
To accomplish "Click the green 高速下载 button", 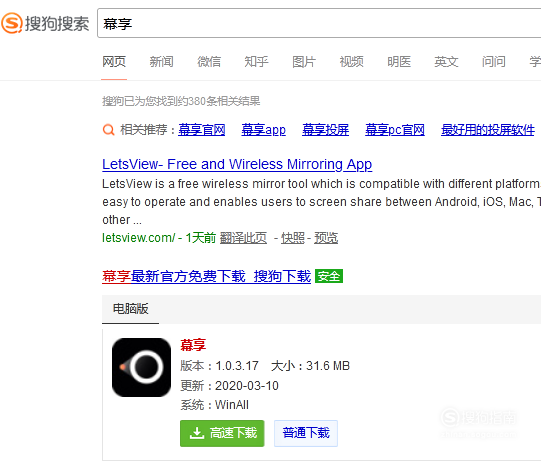I will coord(222,433).
